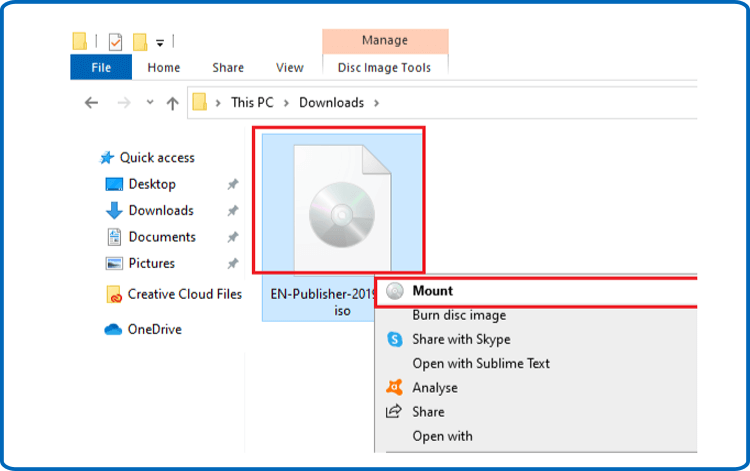The image size is (750, 471).
Task: Click the pin icon beside Documents
Action: click(232, 237)
